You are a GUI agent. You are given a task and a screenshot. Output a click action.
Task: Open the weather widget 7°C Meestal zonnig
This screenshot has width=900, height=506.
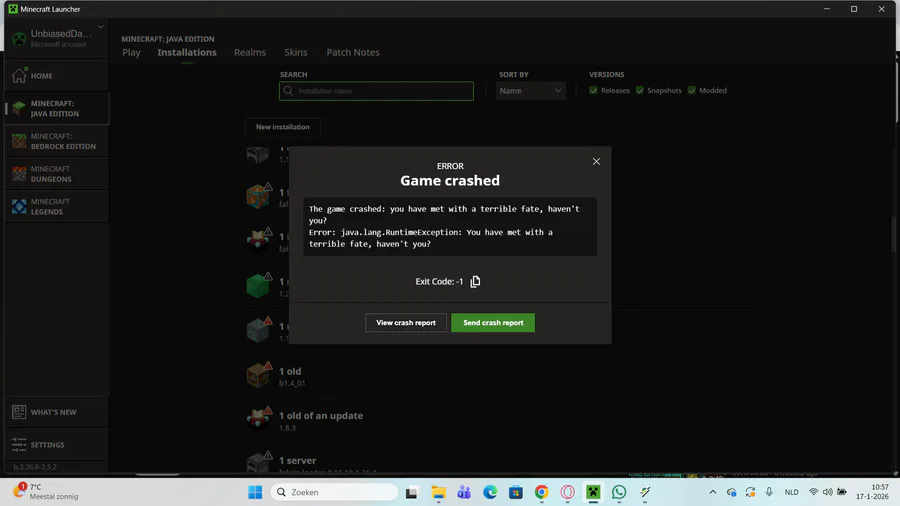[x=46, y=492]
